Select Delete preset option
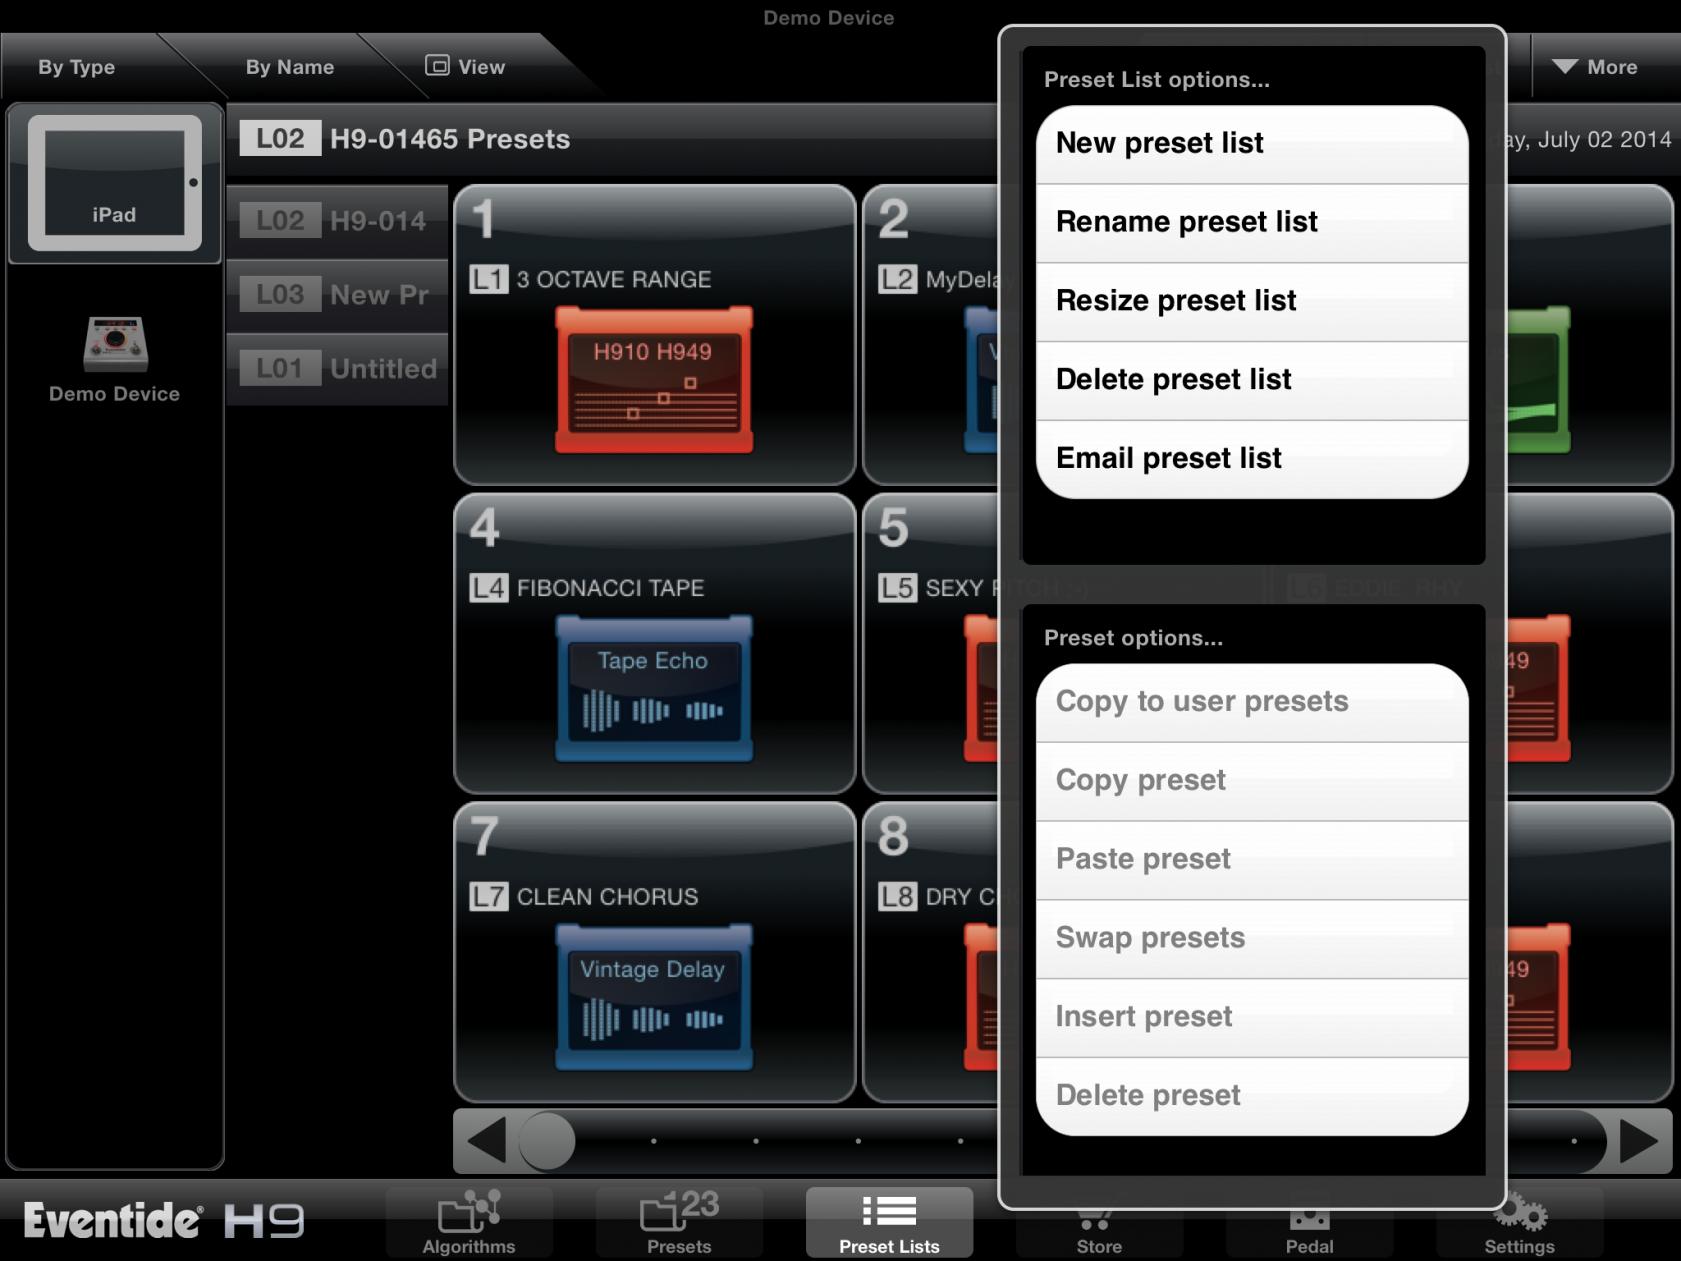The image size is (1681, 1261). coord(1252,1096)
